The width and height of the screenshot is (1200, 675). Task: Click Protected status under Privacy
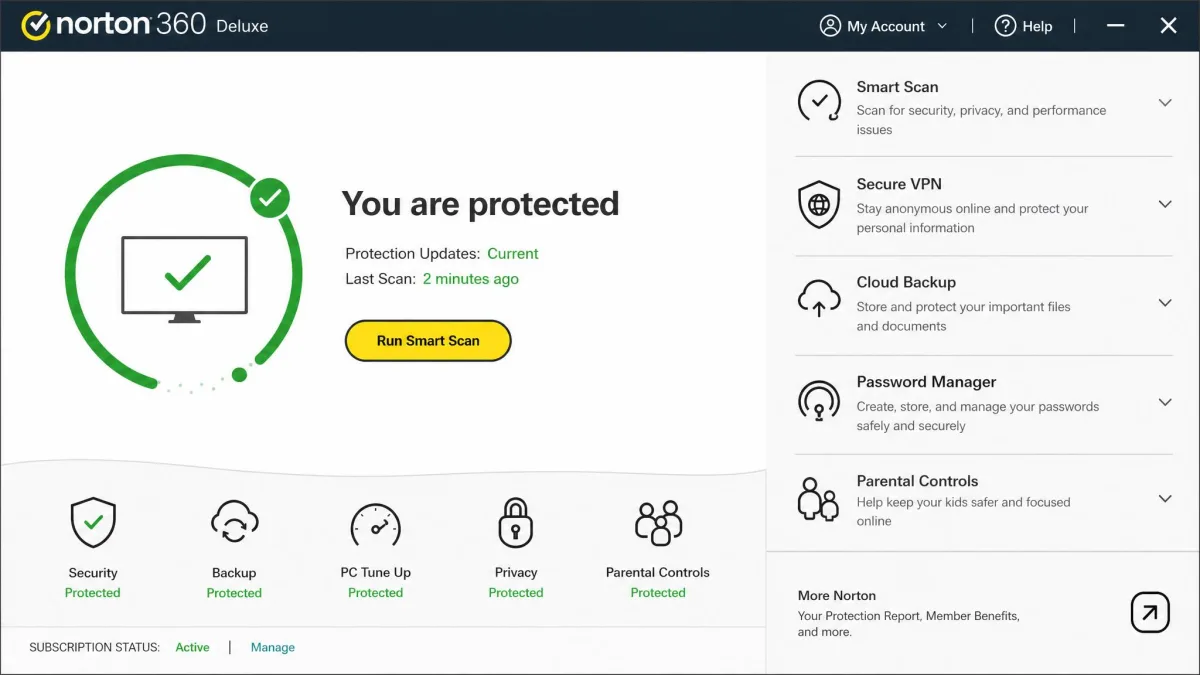pyautogui.click(x=516, y=593)
